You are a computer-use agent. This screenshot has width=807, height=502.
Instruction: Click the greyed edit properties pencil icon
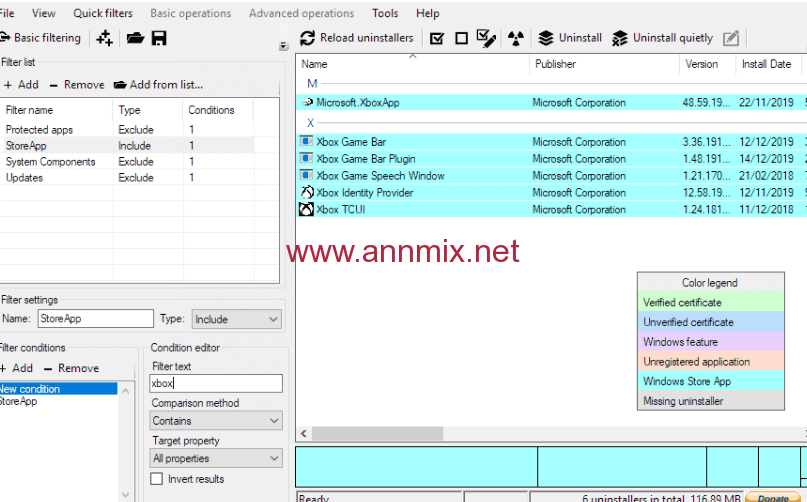click(731, 38)
